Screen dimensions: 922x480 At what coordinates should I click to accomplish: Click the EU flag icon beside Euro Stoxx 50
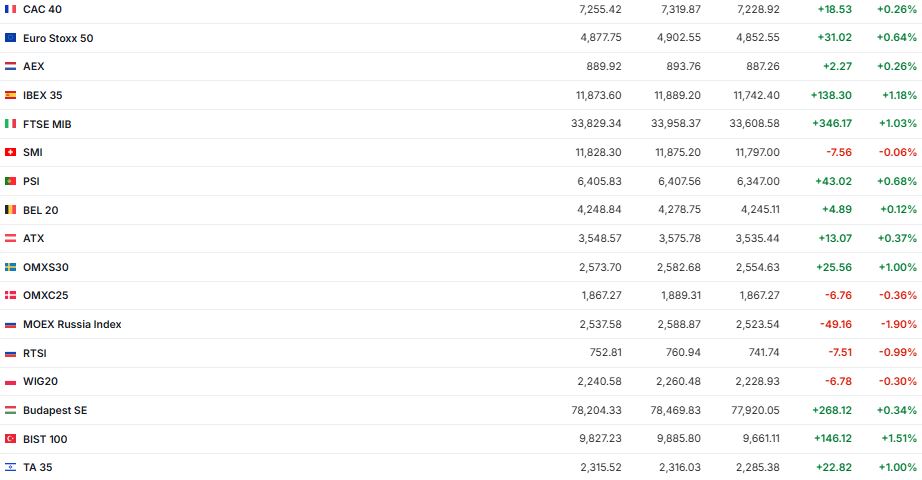coord(11,38)
